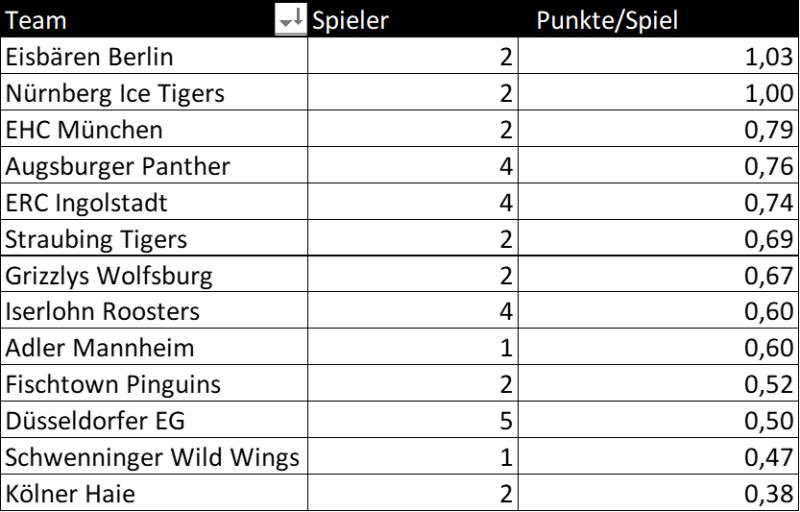Click the 0,47 points-per-game cell

pos(658,457)
